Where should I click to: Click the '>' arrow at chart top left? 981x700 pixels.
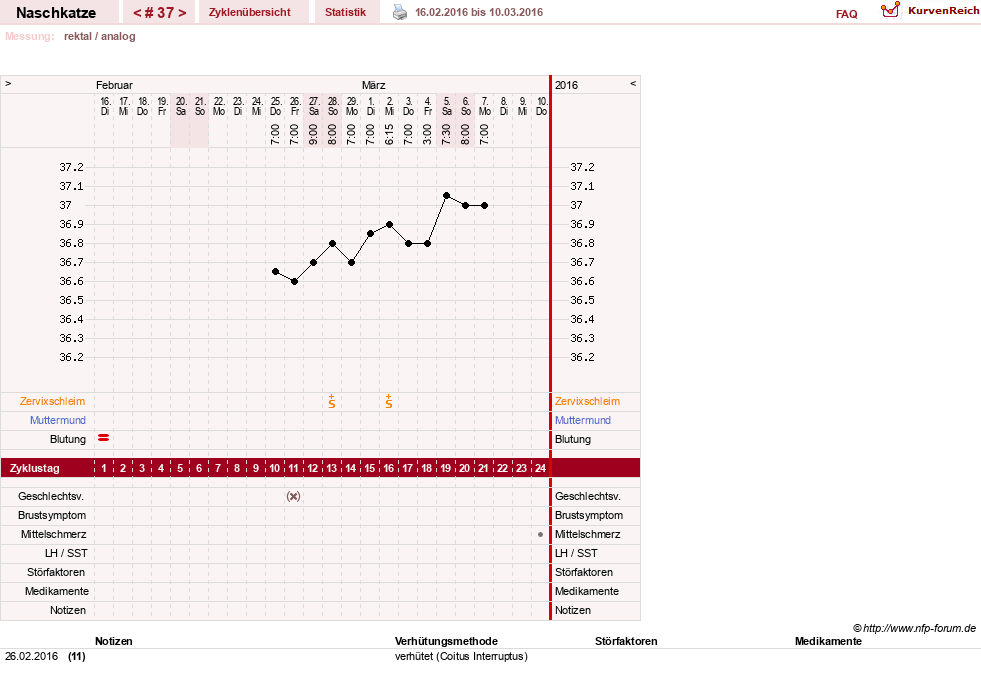coord(8,83)
